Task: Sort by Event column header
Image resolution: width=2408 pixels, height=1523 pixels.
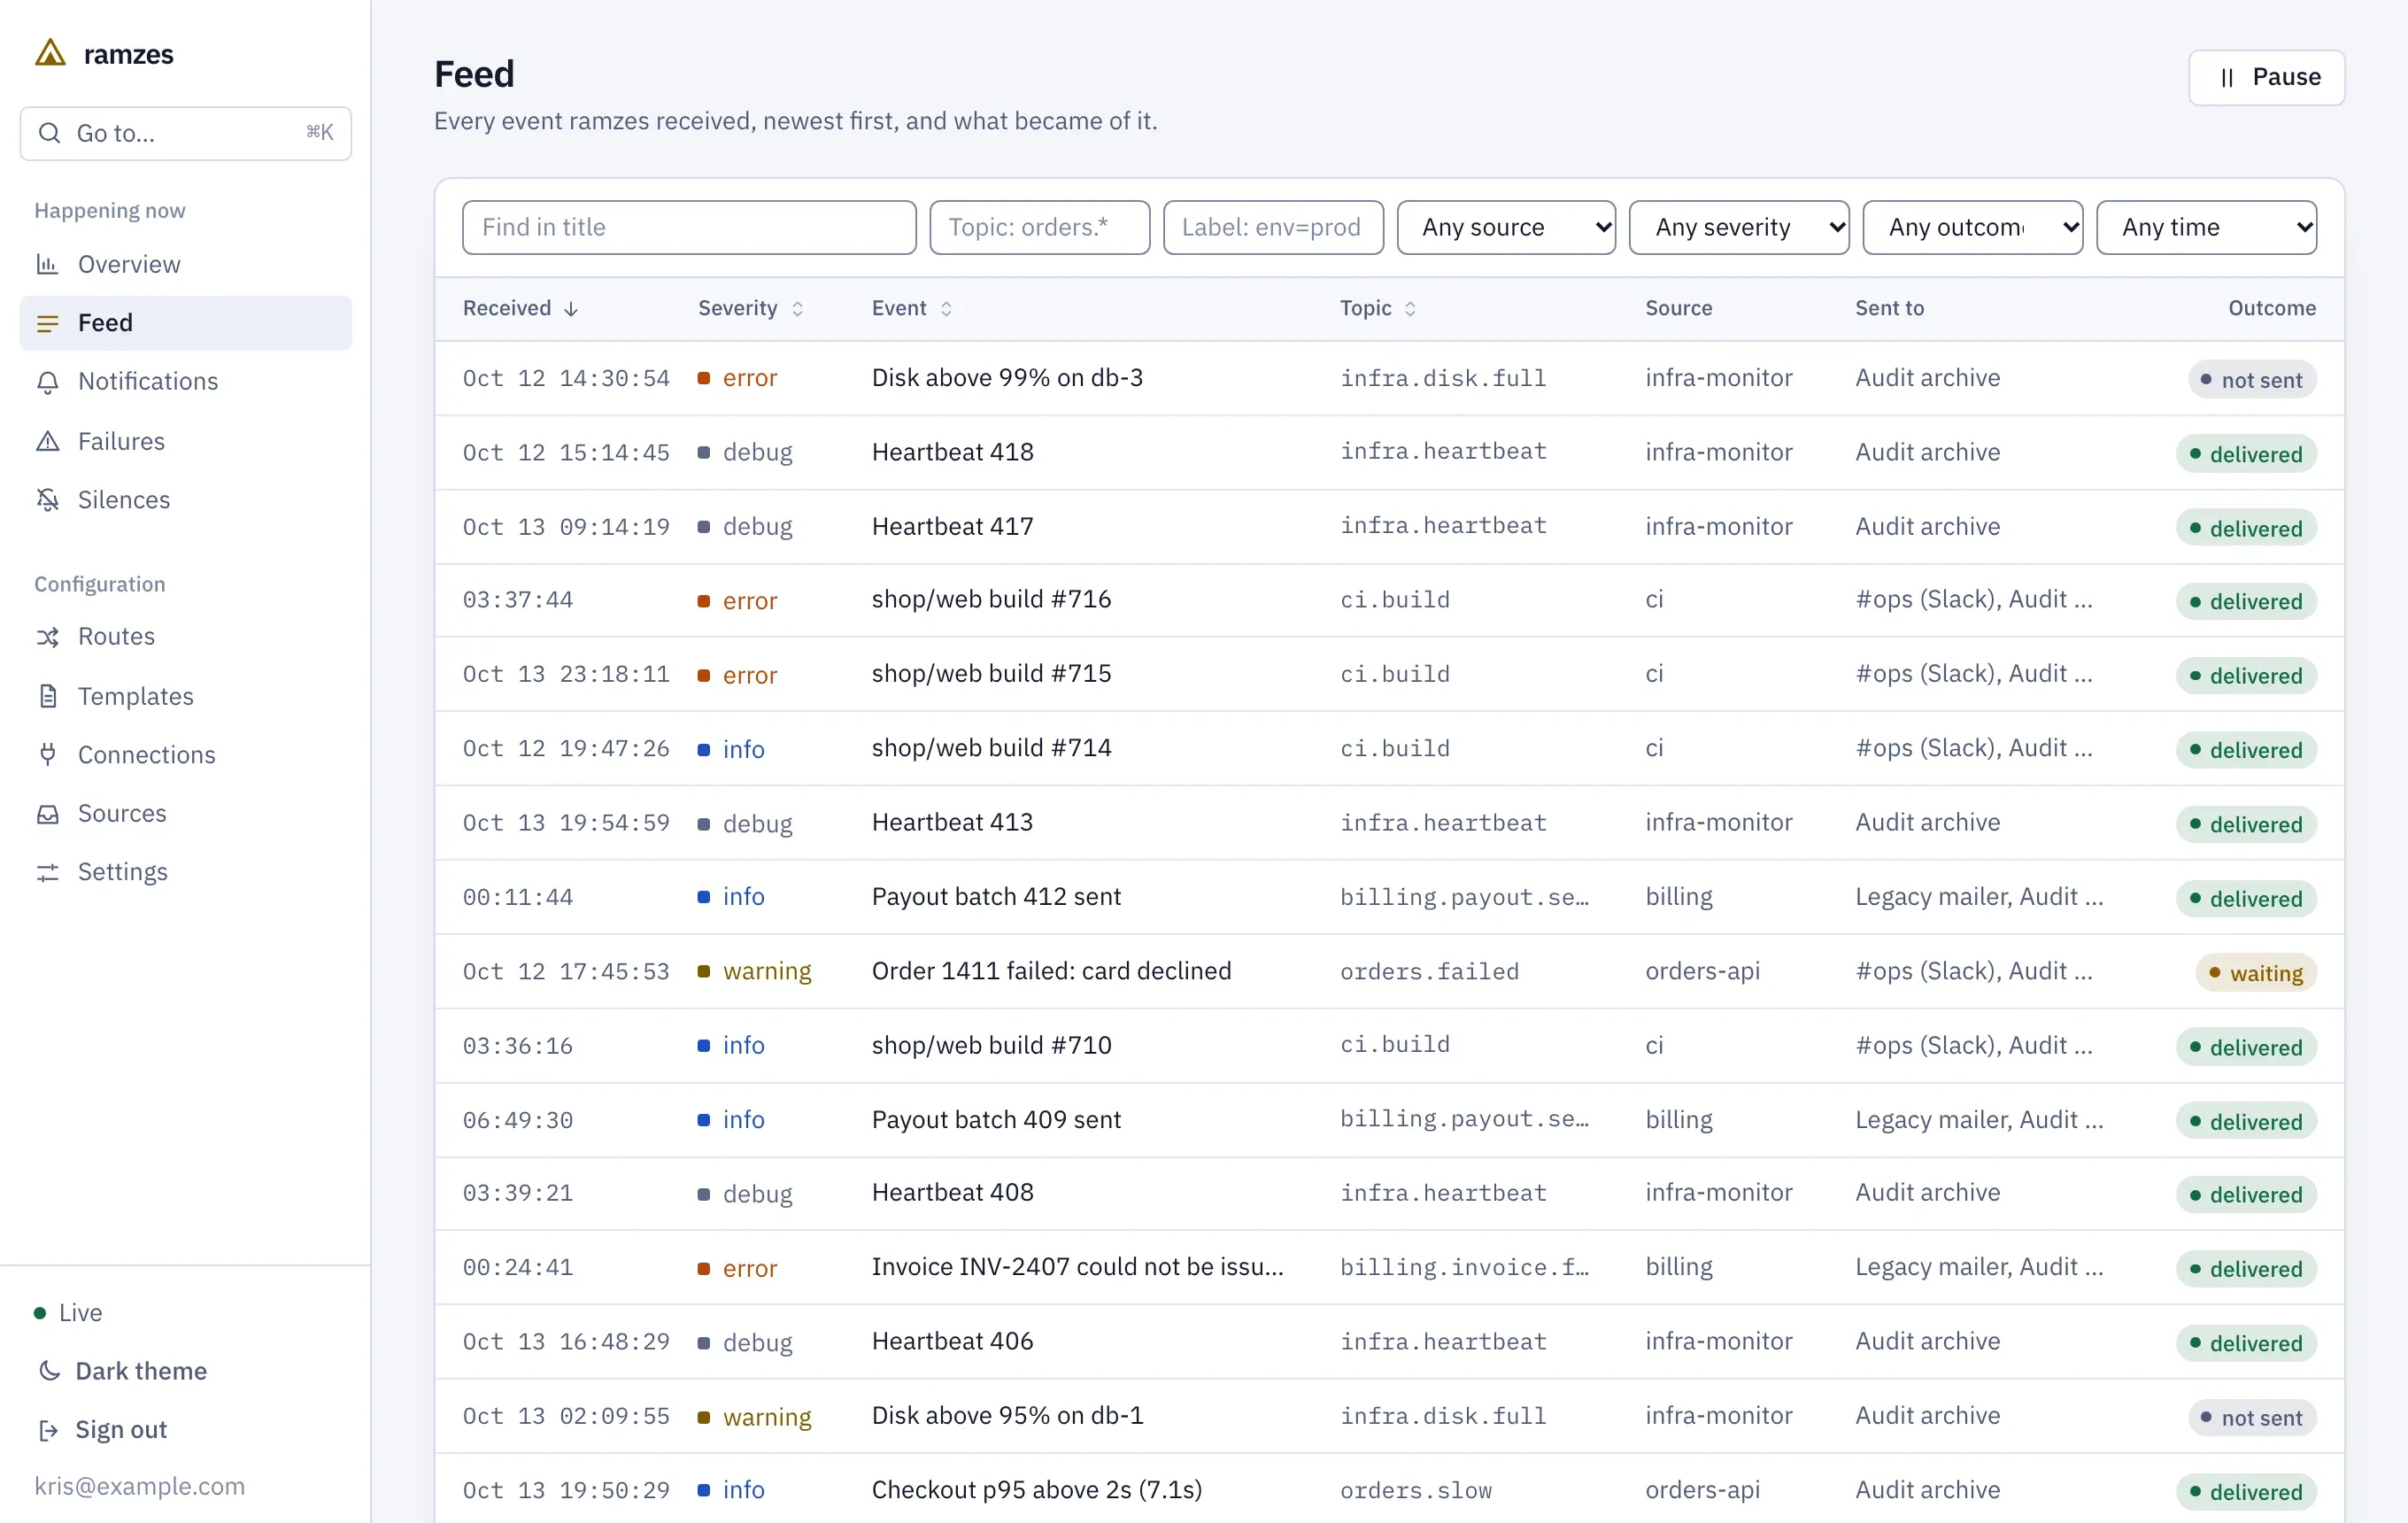Action: (x=912, y=309)
